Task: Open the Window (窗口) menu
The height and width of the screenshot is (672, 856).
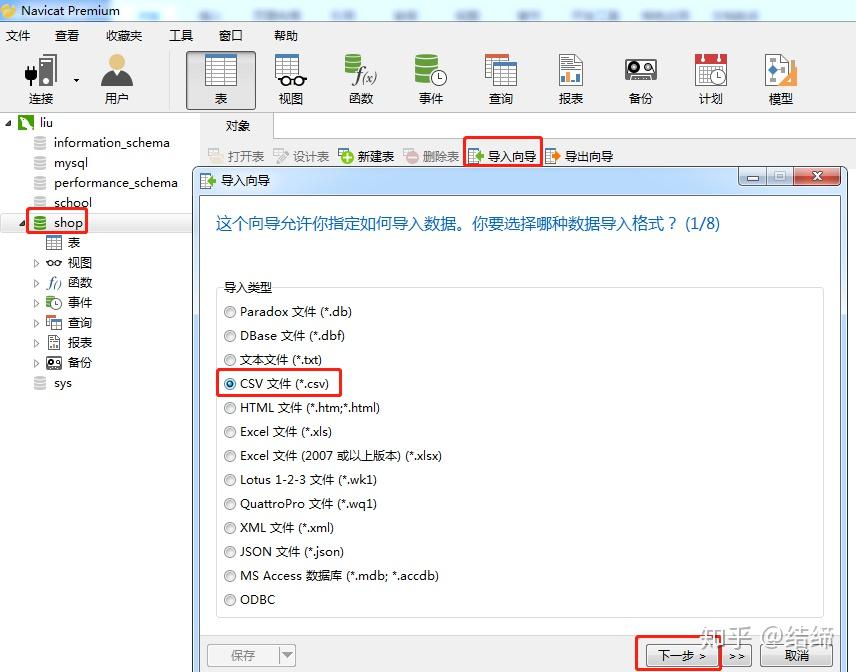Action: [x=230, y=35]
